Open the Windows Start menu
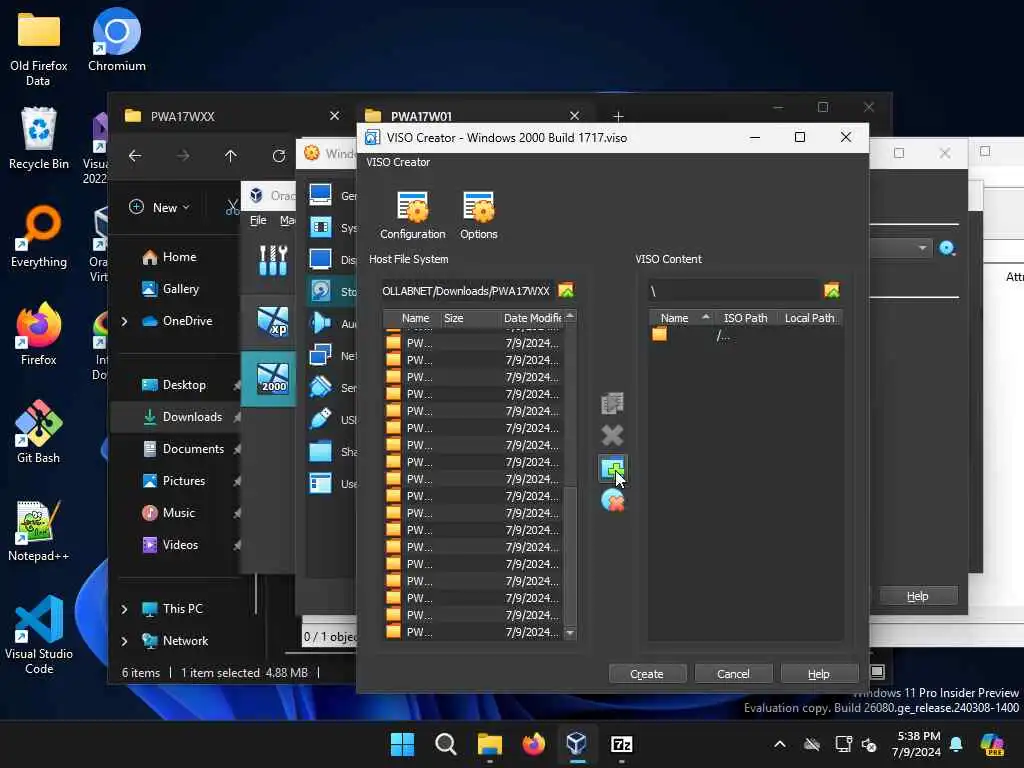 402,744
